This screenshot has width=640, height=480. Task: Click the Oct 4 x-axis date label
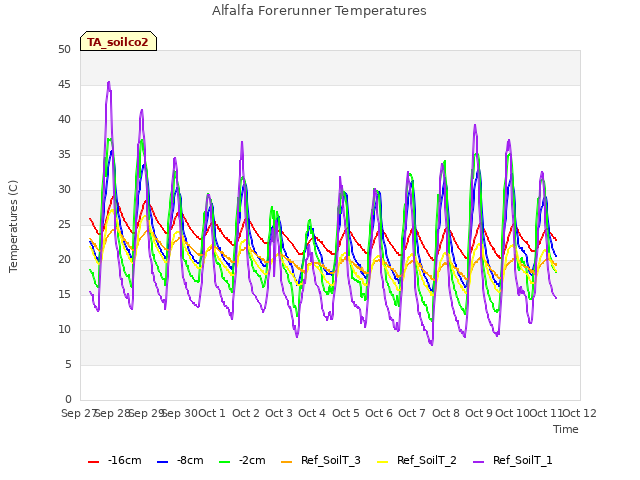click(312, 413)
